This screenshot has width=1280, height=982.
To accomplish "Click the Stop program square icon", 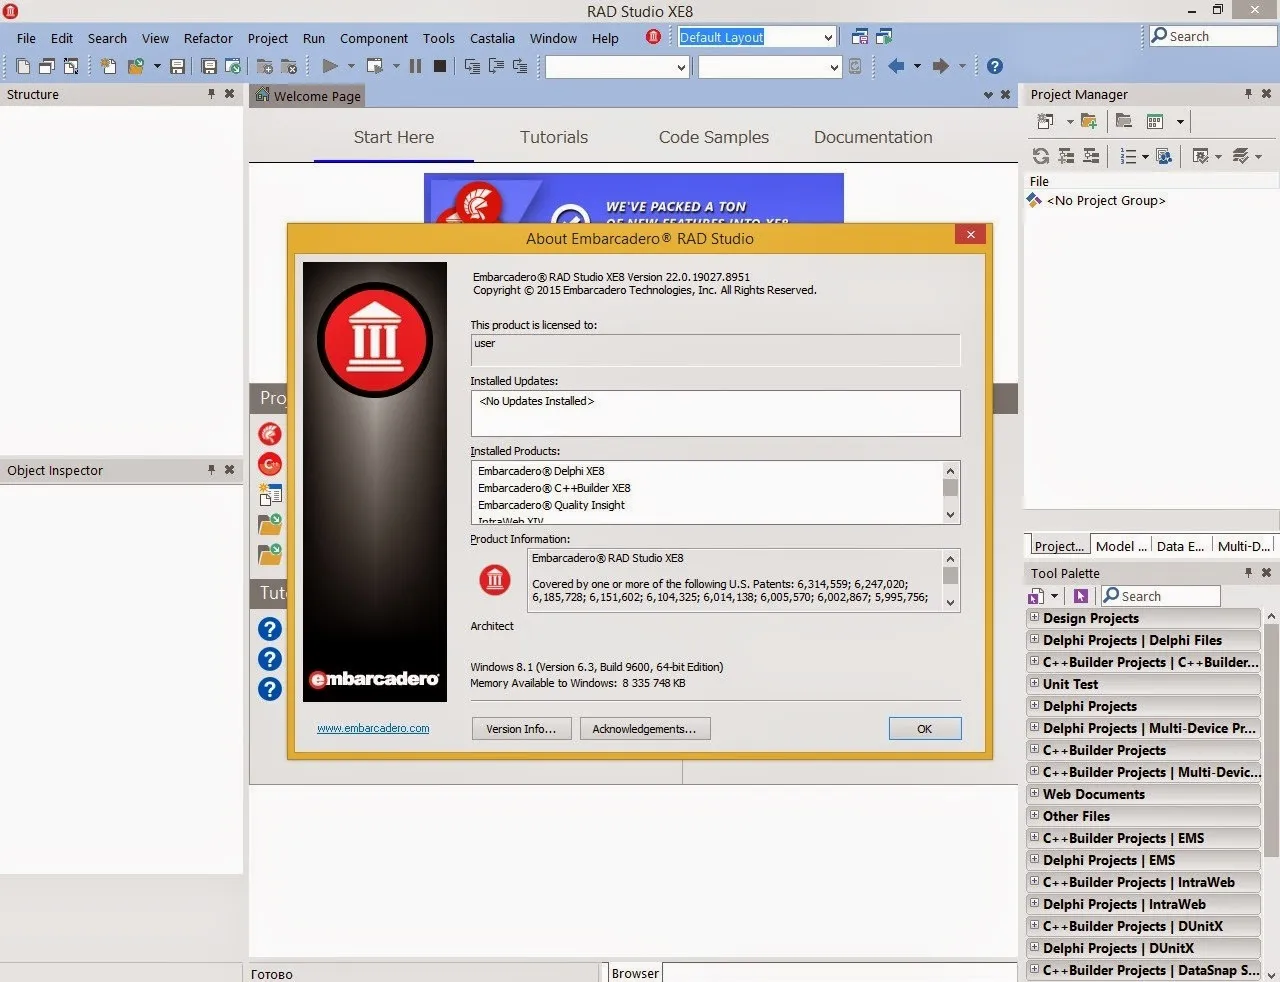I will (x=440, y=66).
